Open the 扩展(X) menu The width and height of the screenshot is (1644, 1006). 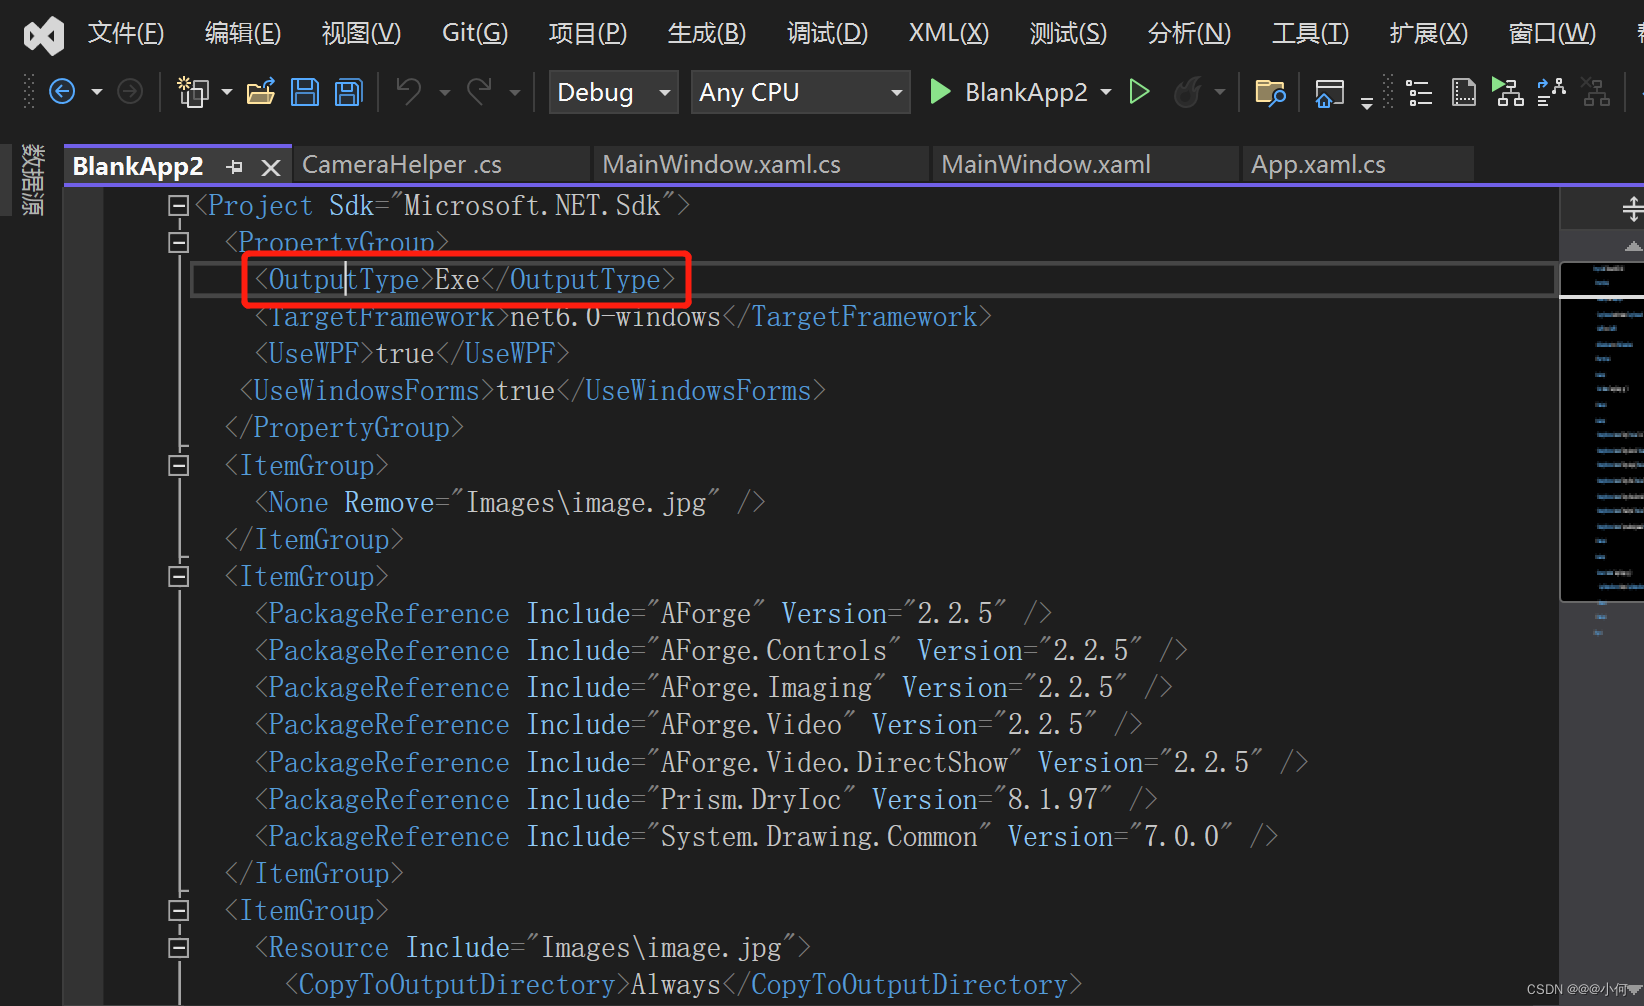tap(1429, 33)
